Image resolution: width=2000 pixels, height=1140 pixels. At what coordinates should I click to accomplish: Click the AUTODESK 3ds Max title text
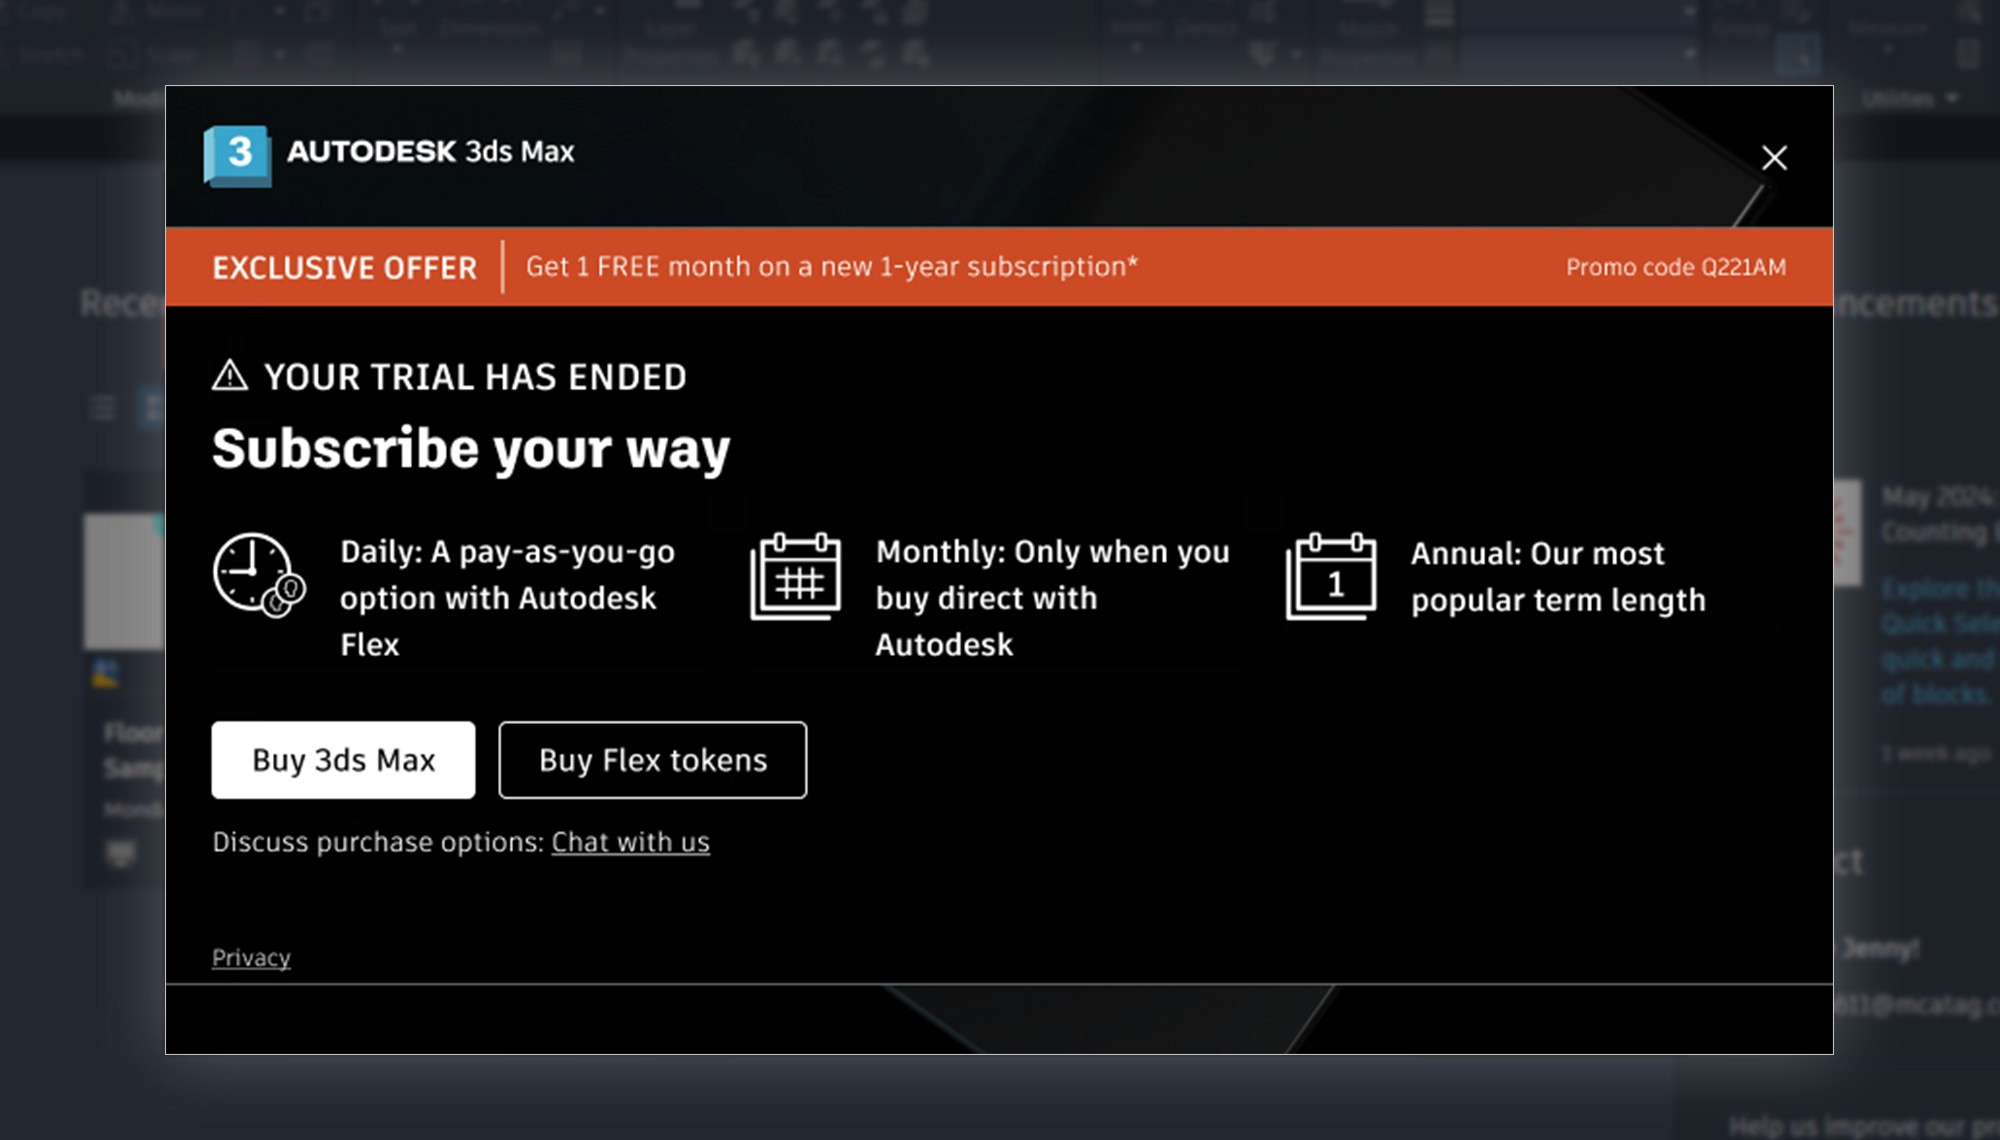pos(431,151)
